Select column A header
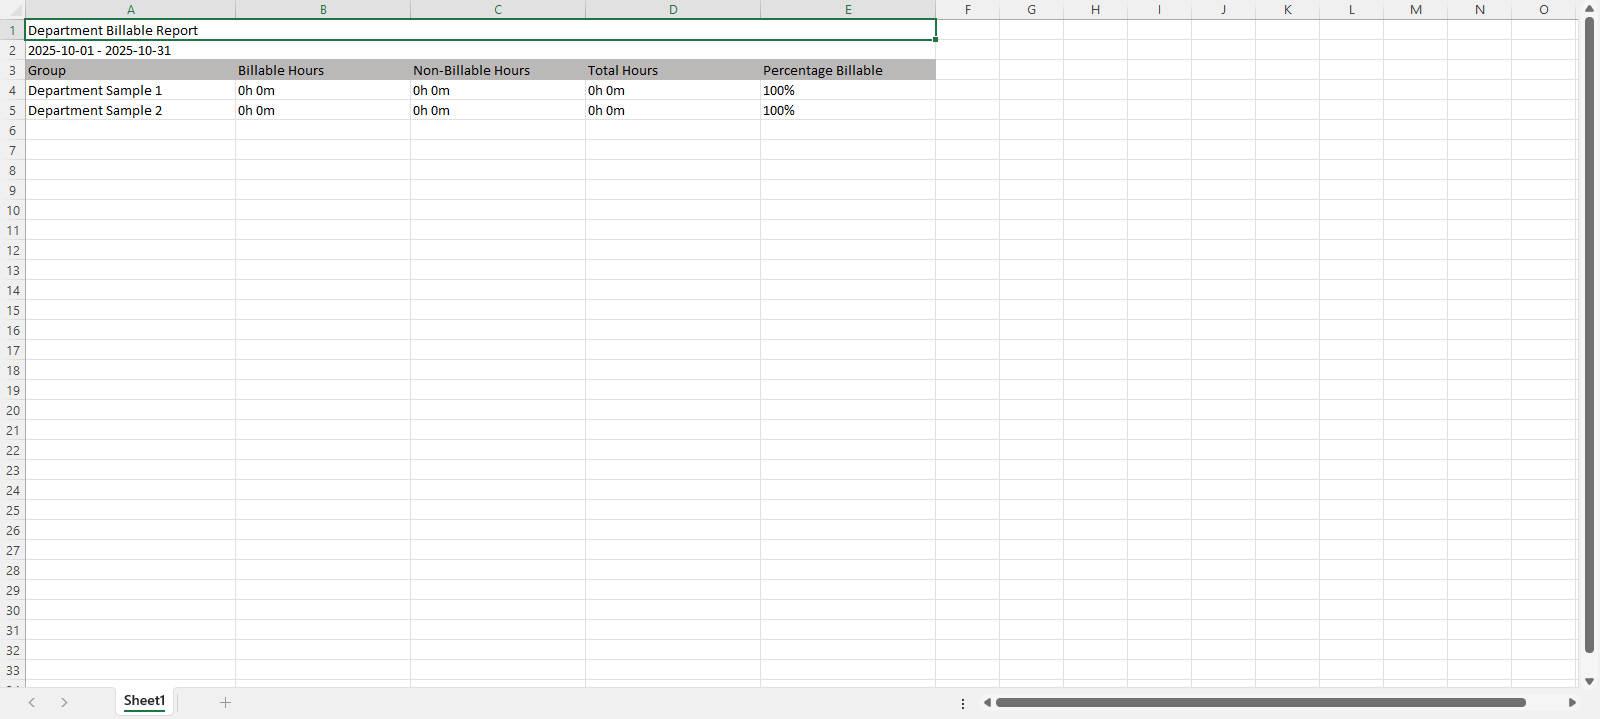The height and width of the screenshot is (719, 1600). click(130, 10)
